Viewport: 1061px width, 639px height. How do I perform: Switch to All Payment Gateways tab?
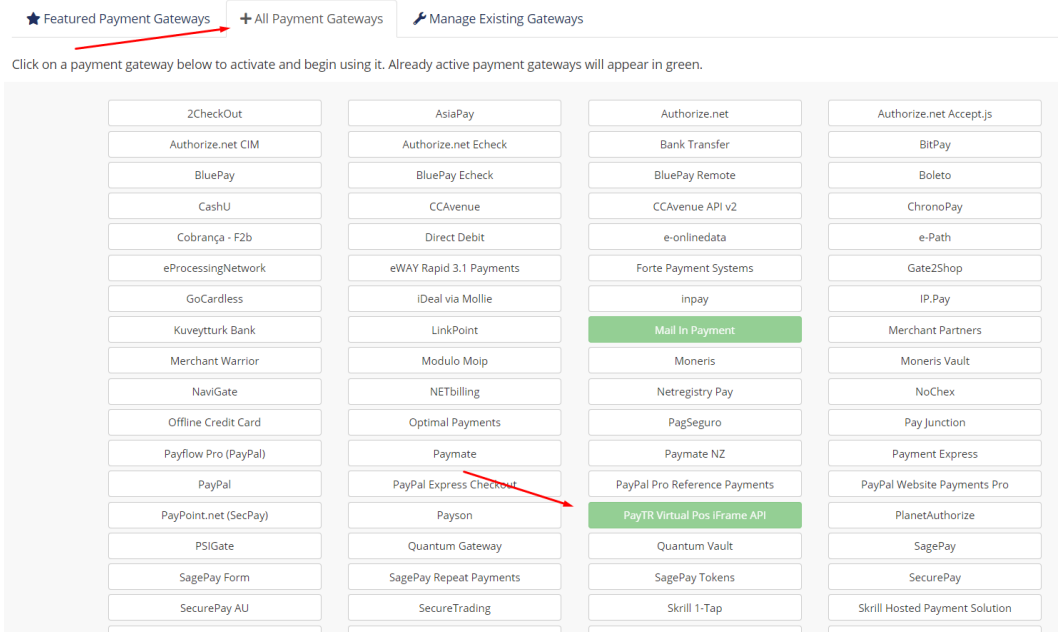(311, 19)
